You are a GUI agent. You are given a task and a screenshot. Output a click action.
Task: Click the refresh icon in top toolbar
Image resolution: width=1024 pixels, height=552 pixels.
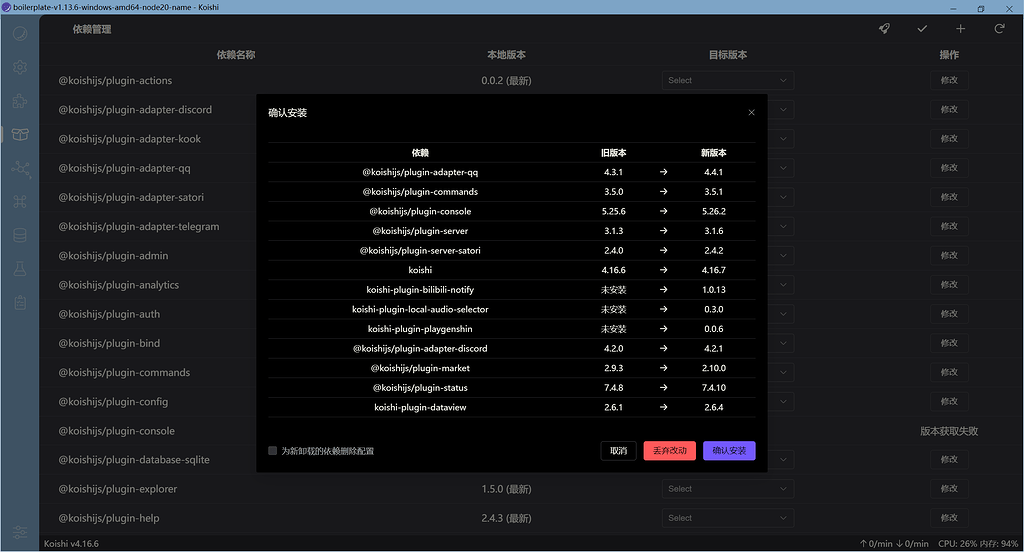[998, 29]
